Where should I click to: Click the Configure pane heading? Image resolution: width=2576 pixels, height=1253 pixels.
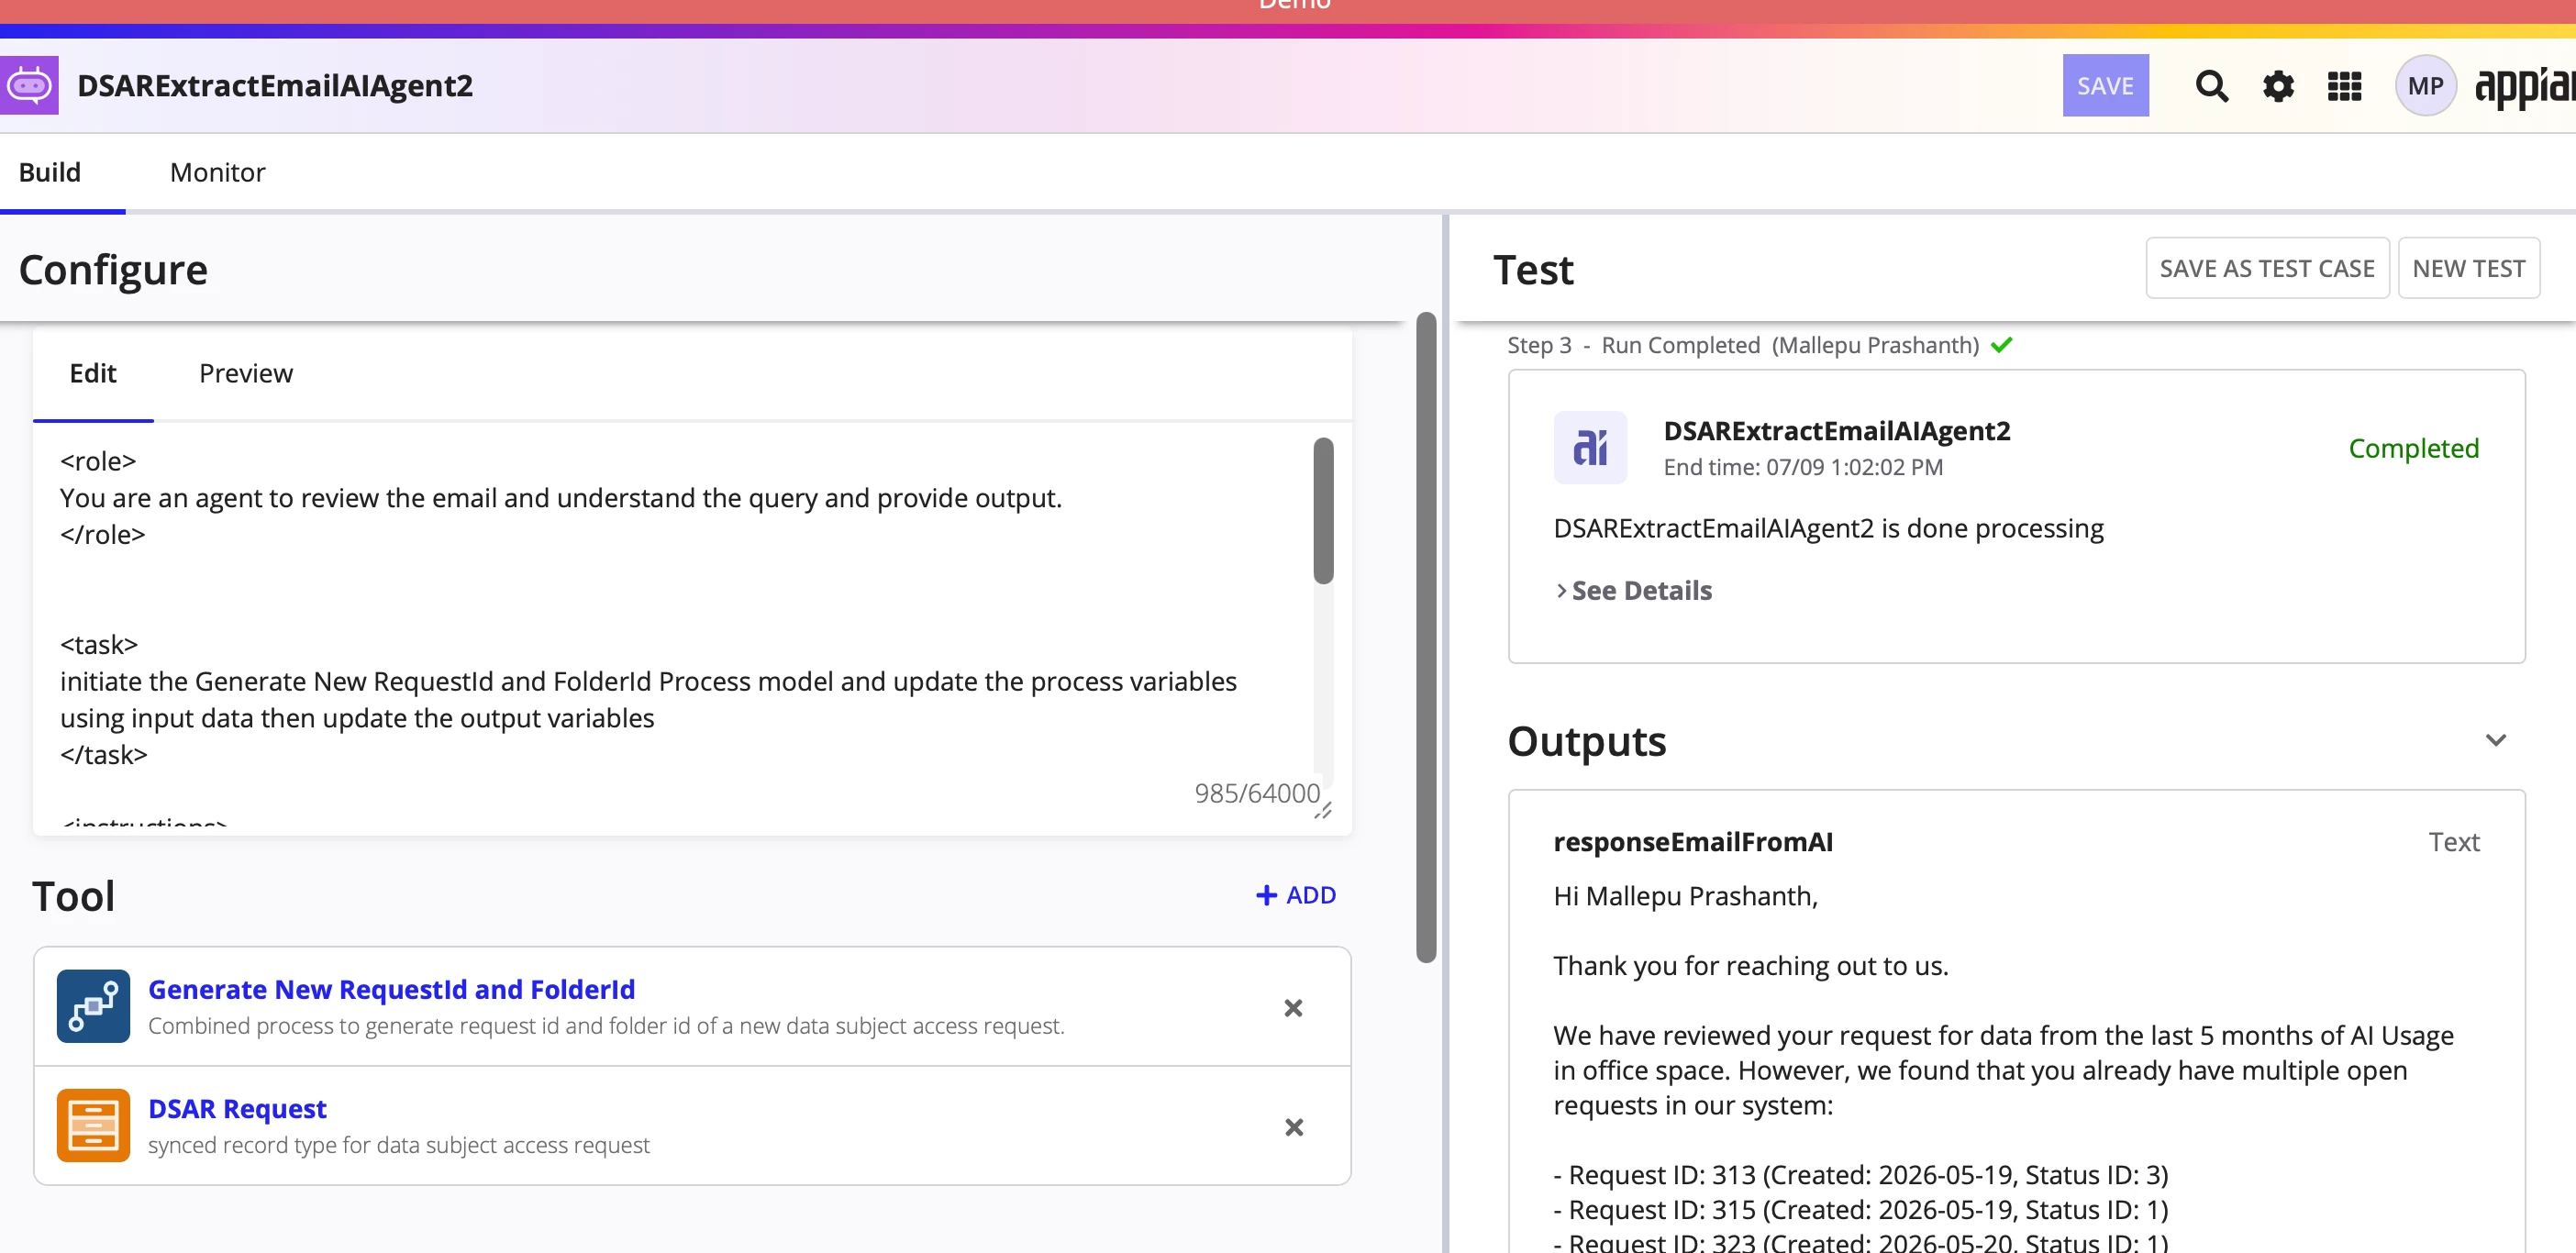[113, 270]
